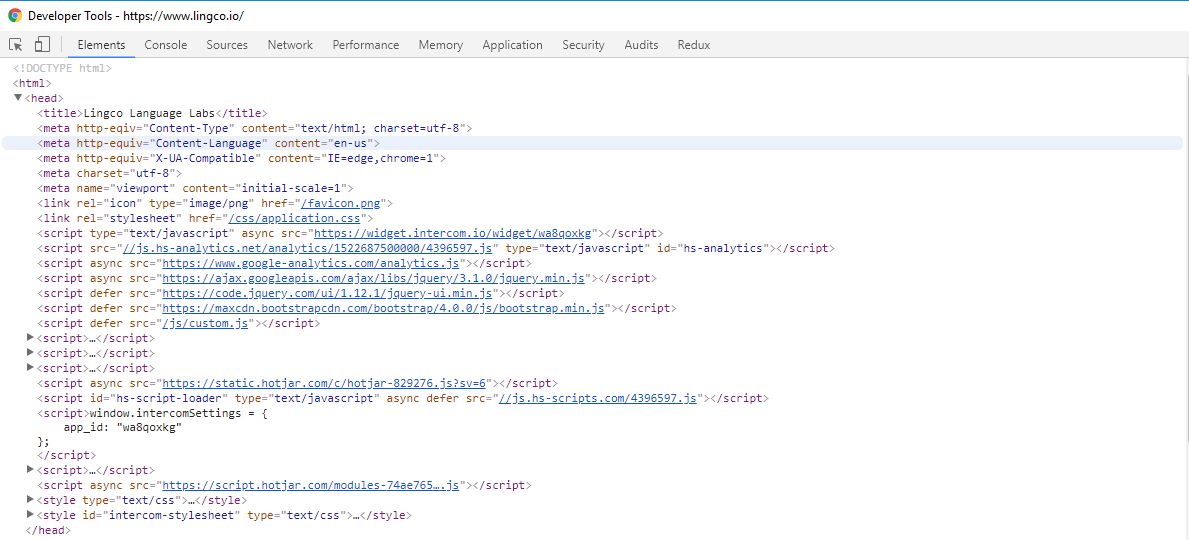Viewport: 1189px width, 540px height.
Task: Select the title Lingco Language Labs node
Action: [x=152, y=113]
